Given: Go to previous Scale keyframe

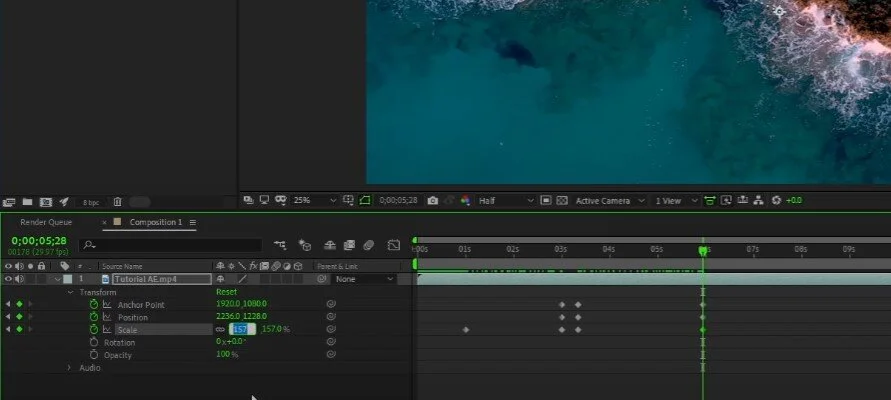Looking at the screenshot, I should click(x=8, y=330).
